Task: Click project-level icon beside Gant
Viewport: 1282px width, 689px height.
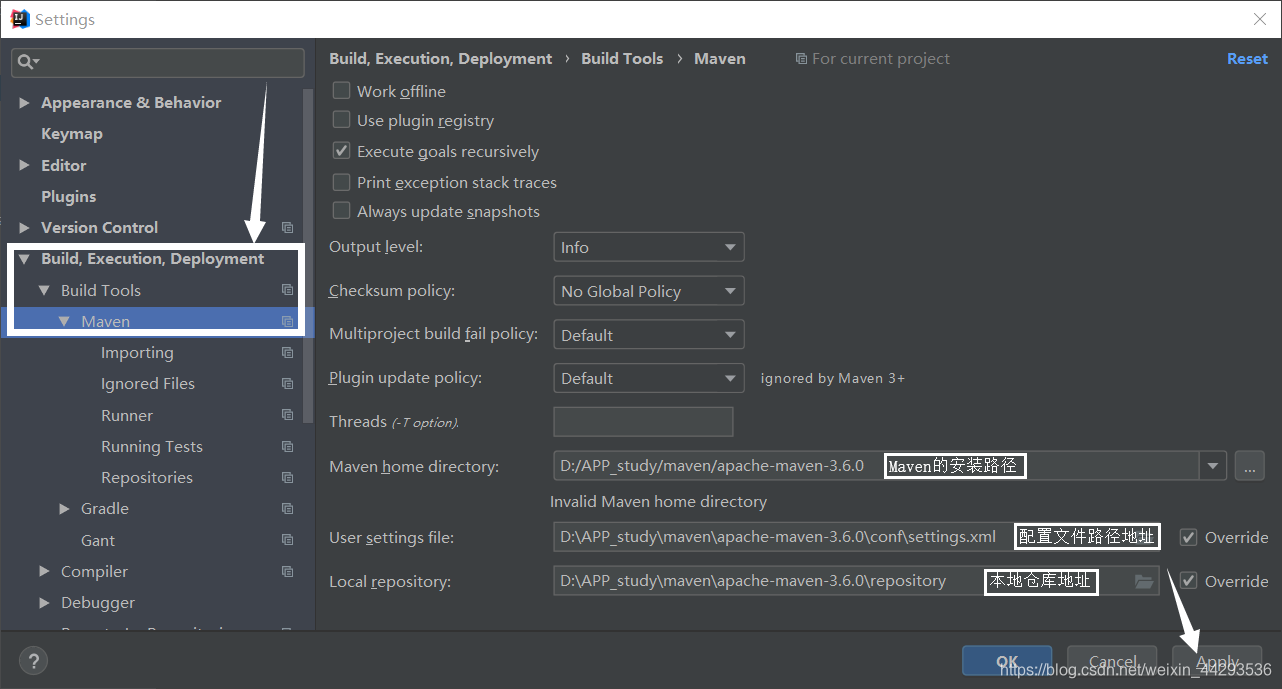Action: [x=287, y=540]
